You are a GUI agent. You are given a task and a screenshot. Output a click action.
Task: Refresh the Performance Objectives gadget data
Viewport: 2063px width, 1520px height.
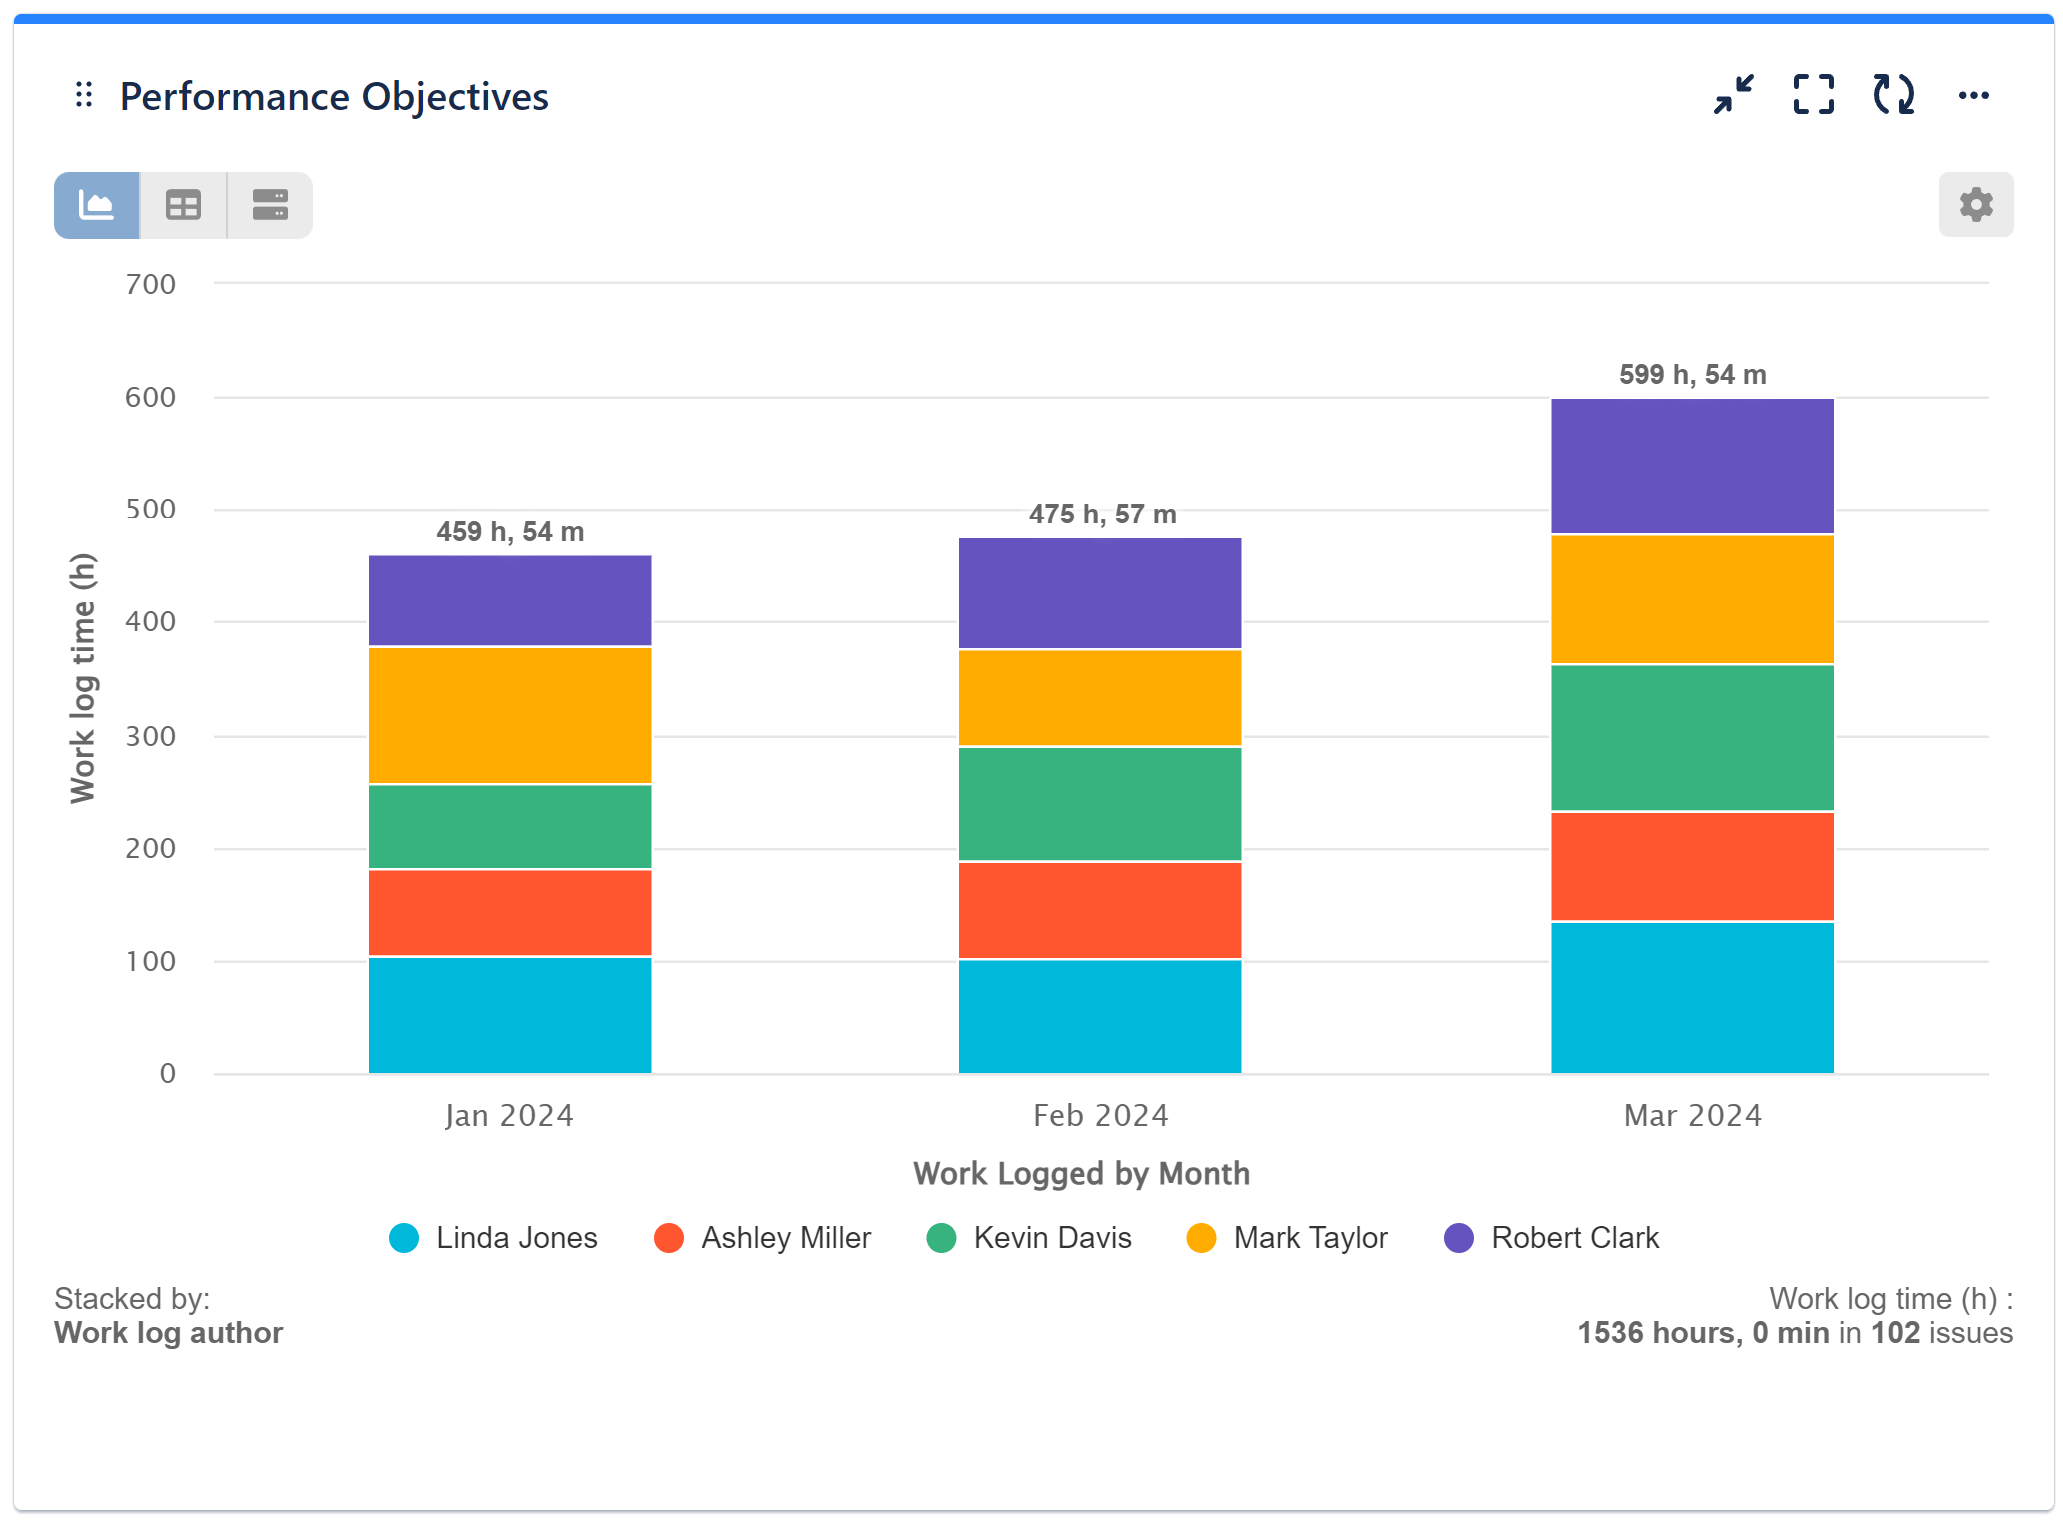pos(1893,95)
